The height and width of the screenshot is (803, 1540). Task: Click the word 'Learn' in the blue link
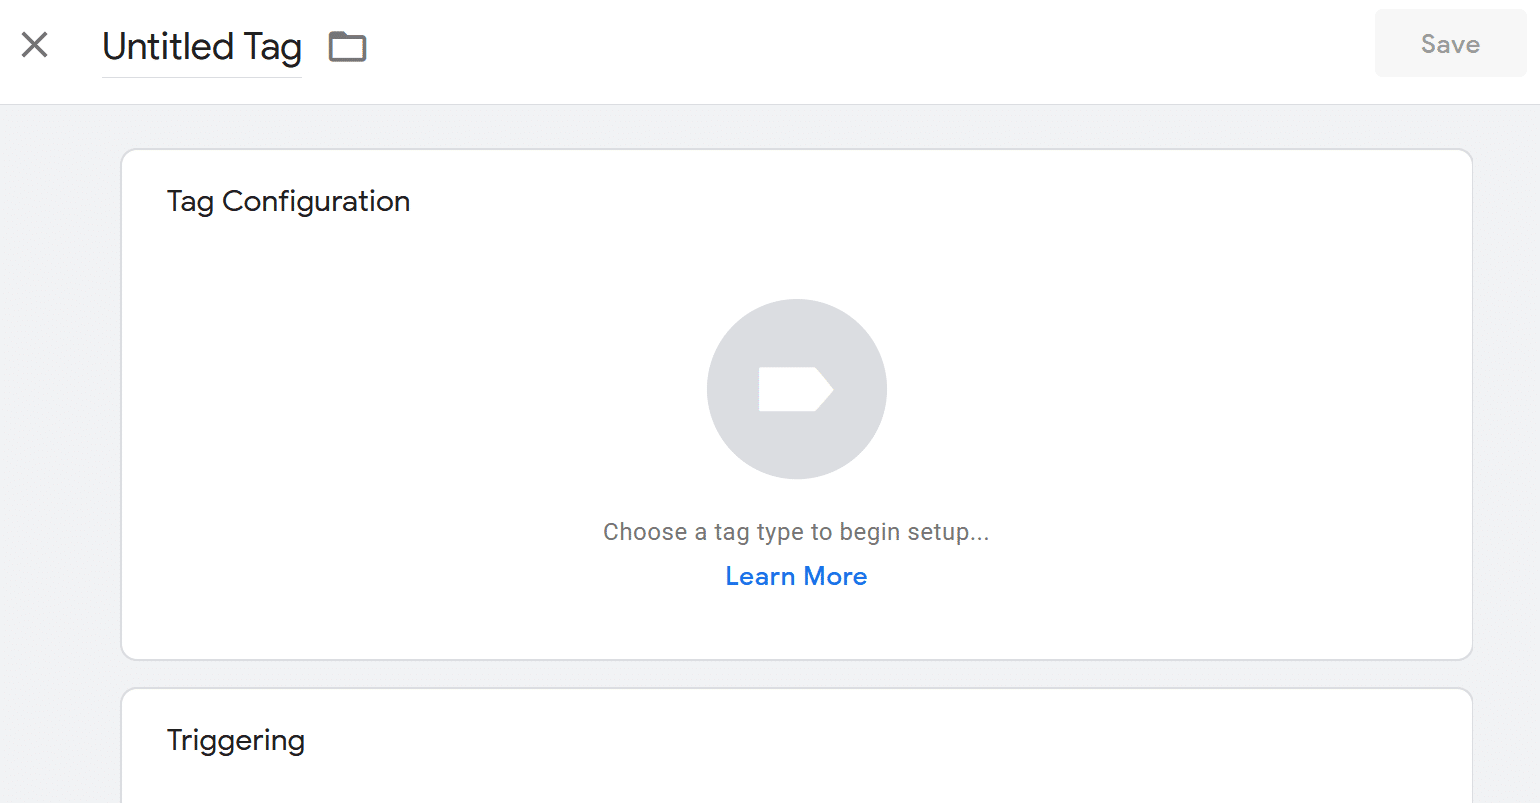[x=760, y=577]
